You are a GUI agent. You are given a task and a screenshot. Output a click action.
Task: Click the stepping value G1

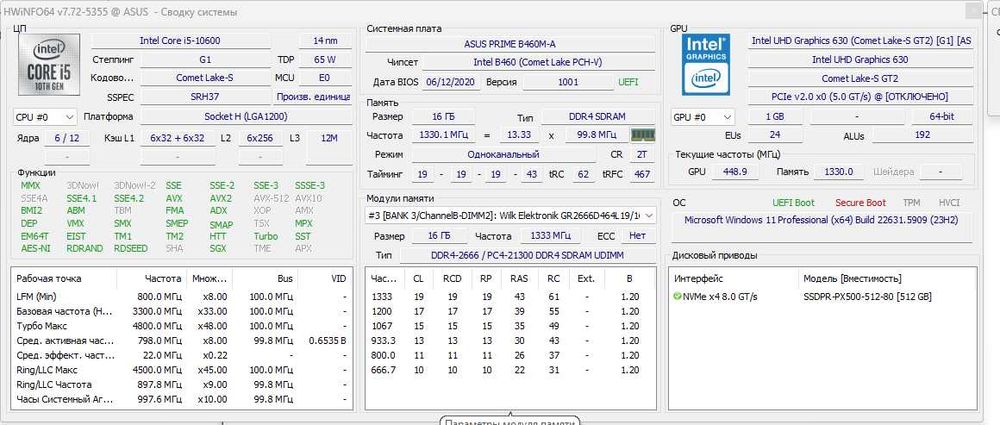pyautogui.click(x=205, y=60)
